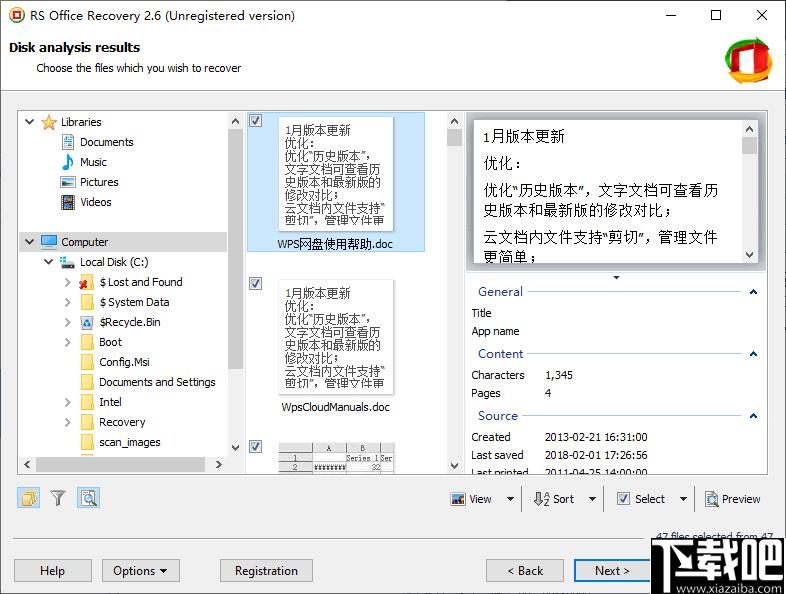Screen dimensions: 786x594
Task: Open the Select dropdown arrow
Action: (683, 499)
